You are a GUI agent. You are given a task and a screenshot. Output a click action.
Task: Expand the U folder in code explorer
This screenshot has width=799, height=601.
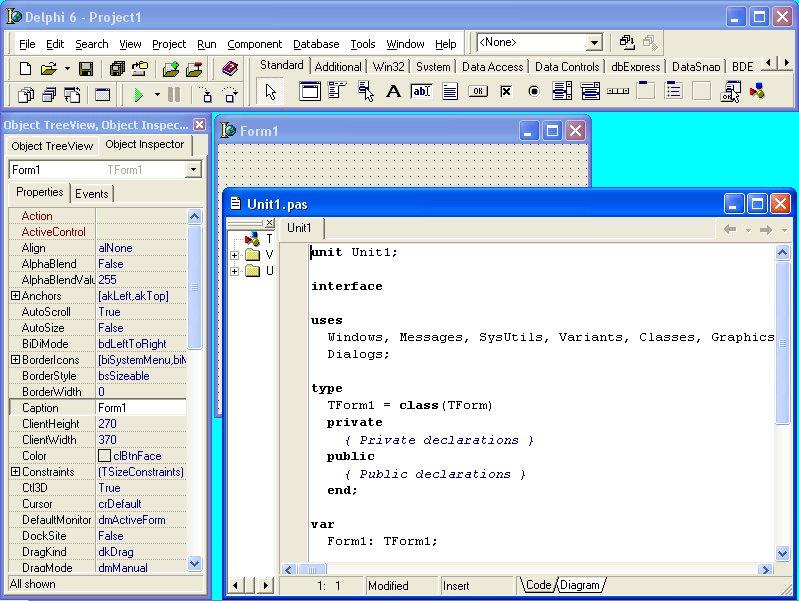click(x=234, y=271)
